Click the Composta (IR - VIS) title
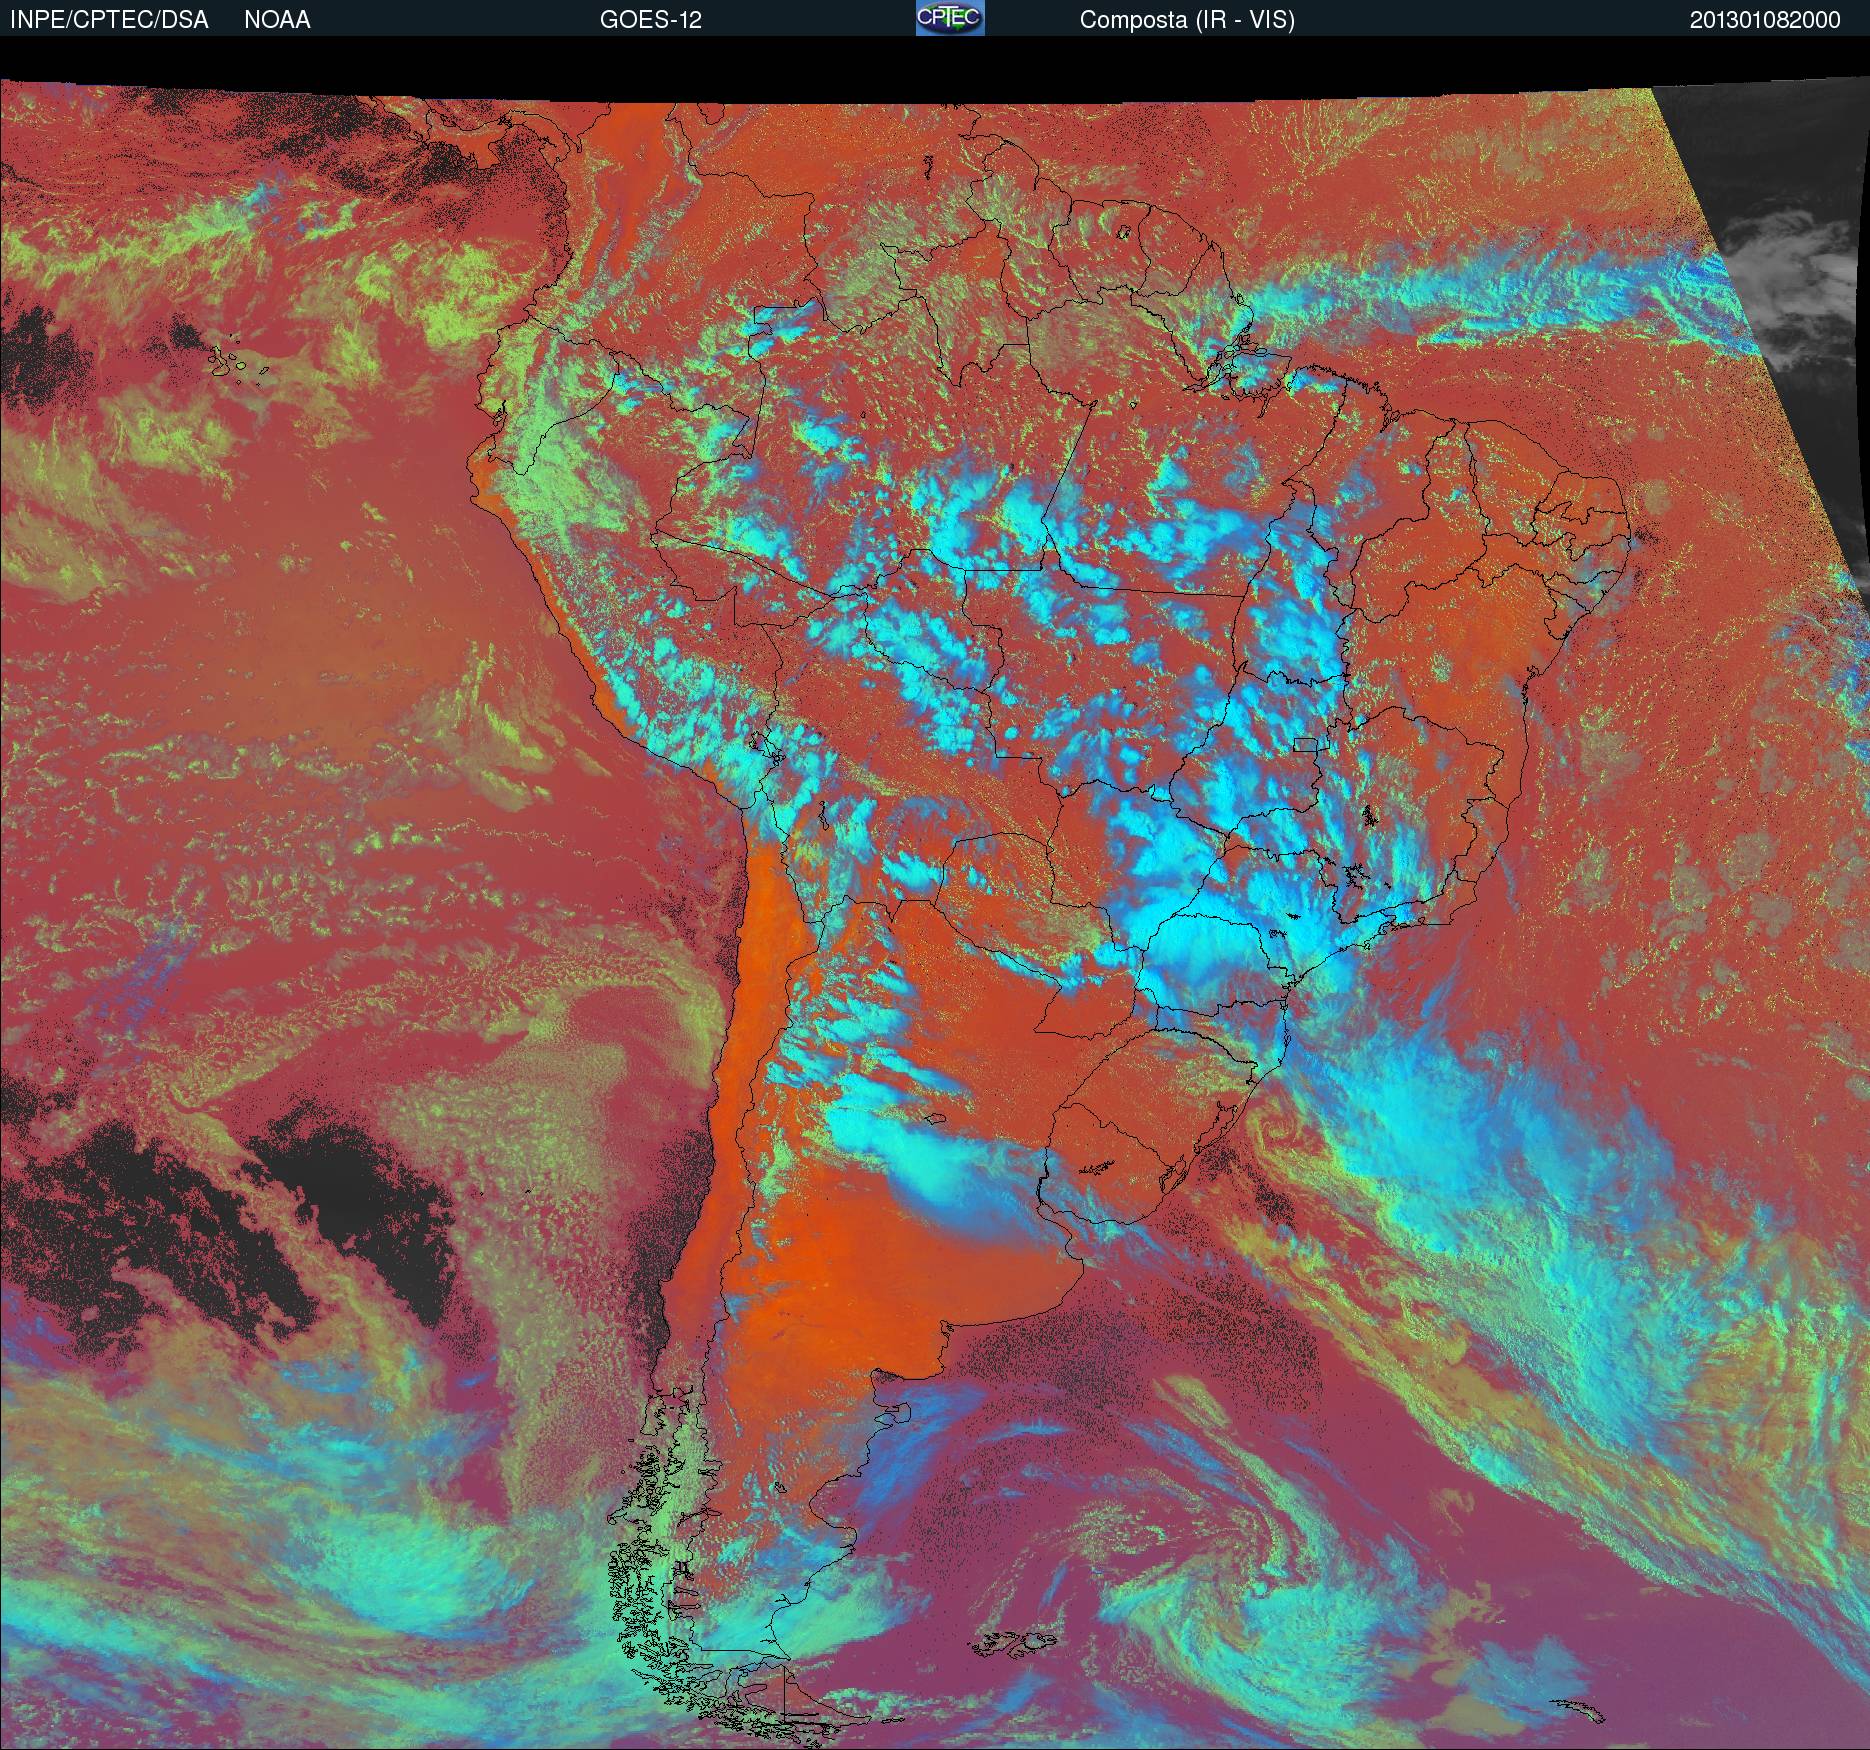The image size is (1870, 1750). point(1187,20)
